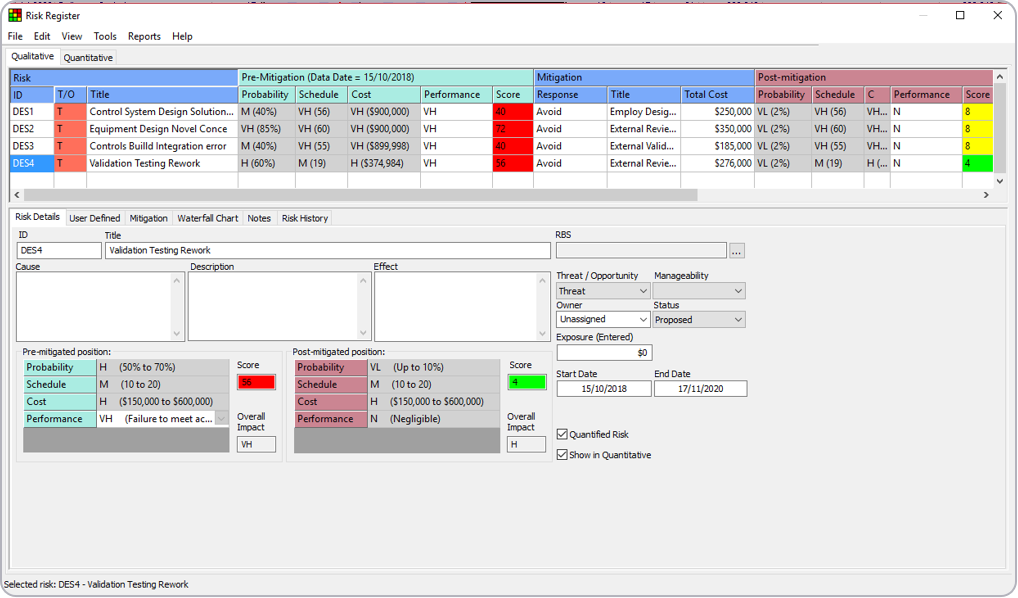Toggle Show in Quantitative checkbox

pos(562,455)
